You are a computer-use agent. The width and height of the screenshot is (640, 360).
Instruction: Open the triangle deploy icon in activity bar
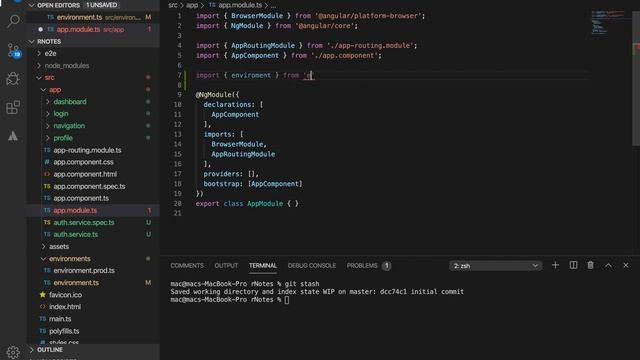click(x=13, y=136)
